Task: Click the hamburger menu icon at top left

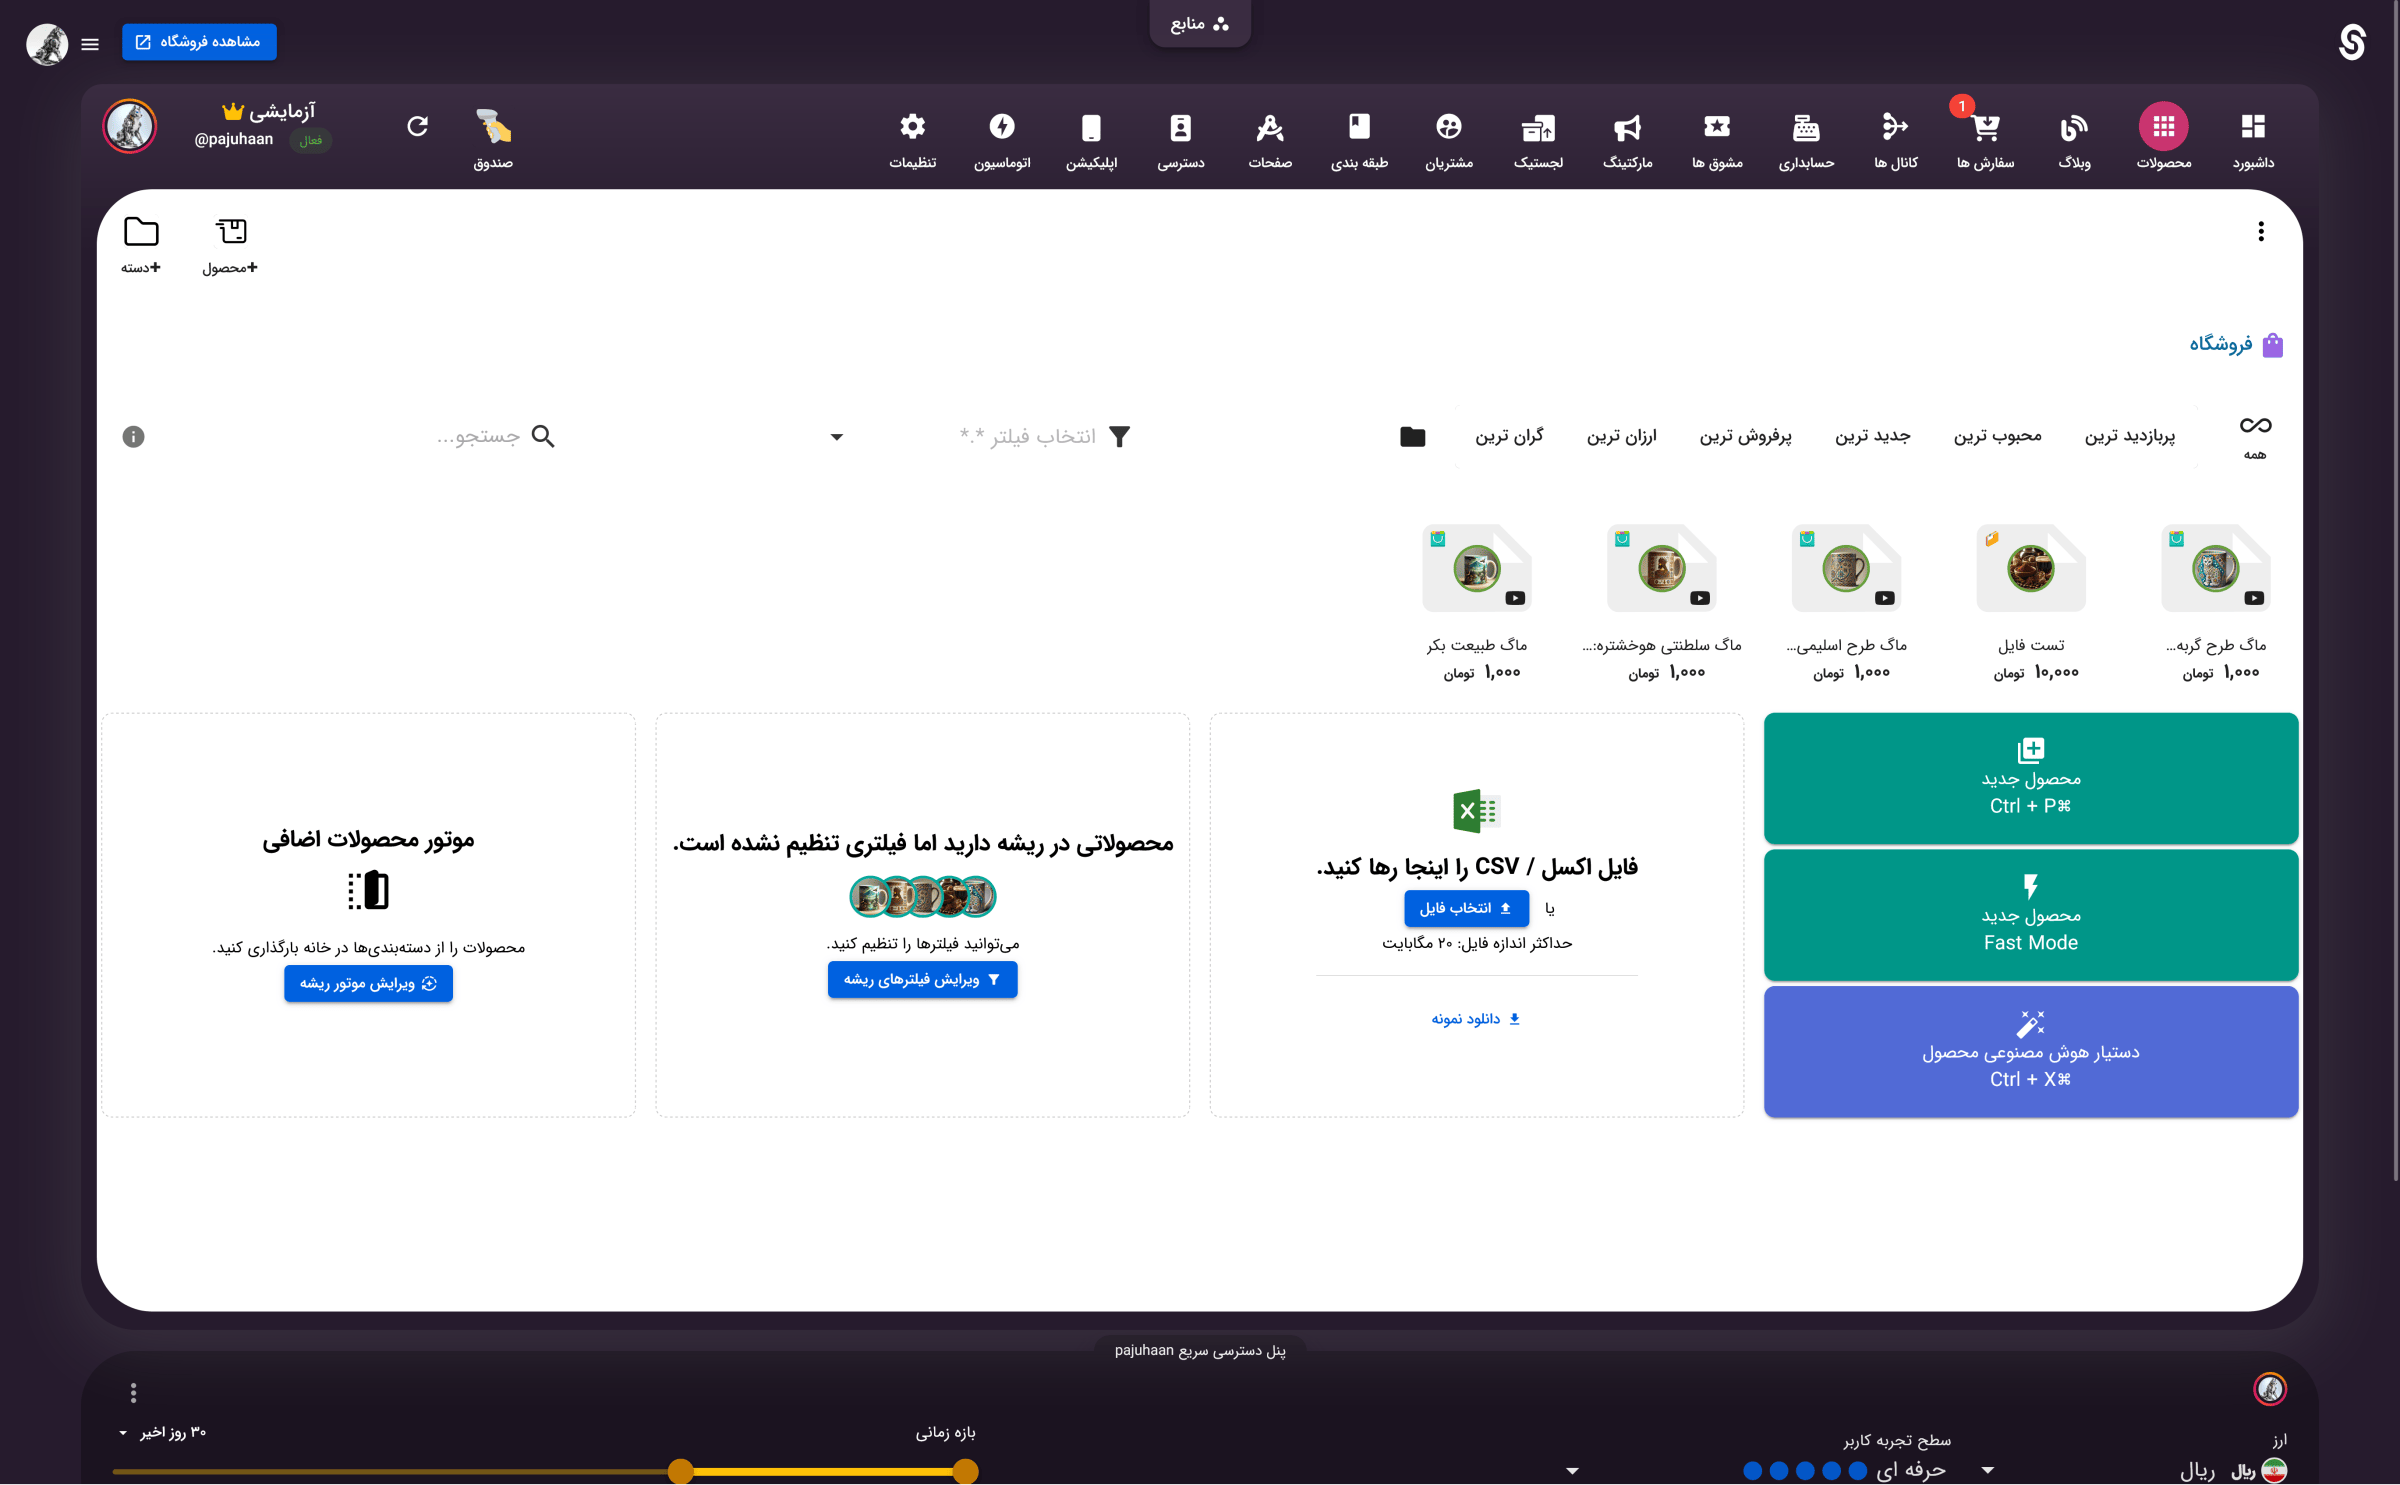Action: point(90,44)
